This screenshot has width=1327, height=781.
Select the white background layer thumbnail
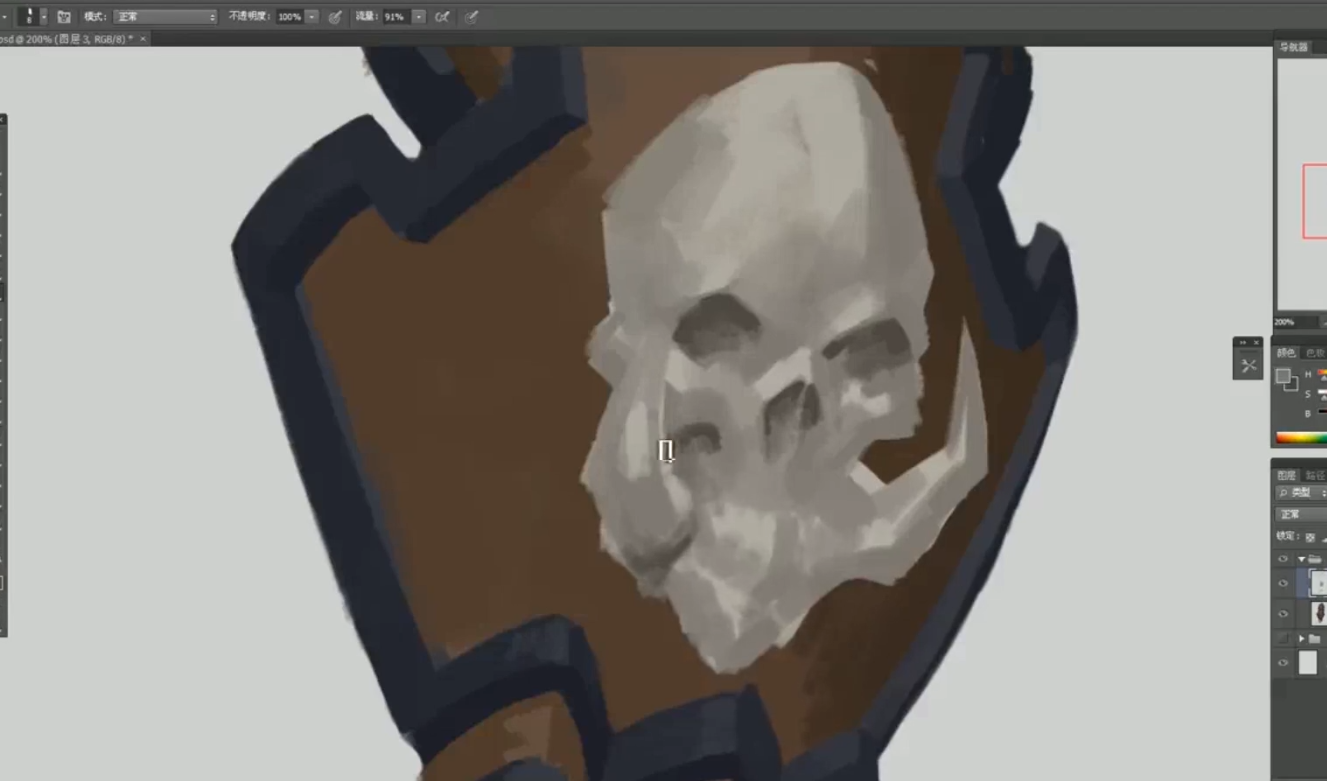pos(1308,662)
